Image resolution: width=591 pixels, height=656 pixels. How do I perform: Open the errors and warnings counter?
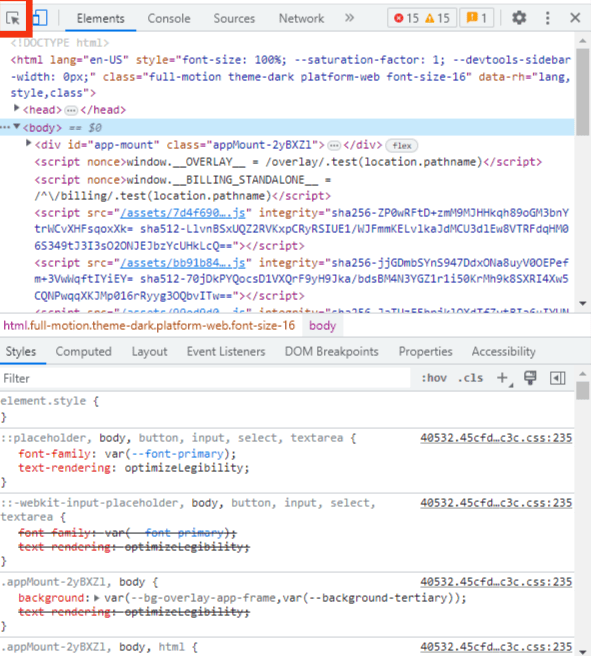tap(422, 18)
